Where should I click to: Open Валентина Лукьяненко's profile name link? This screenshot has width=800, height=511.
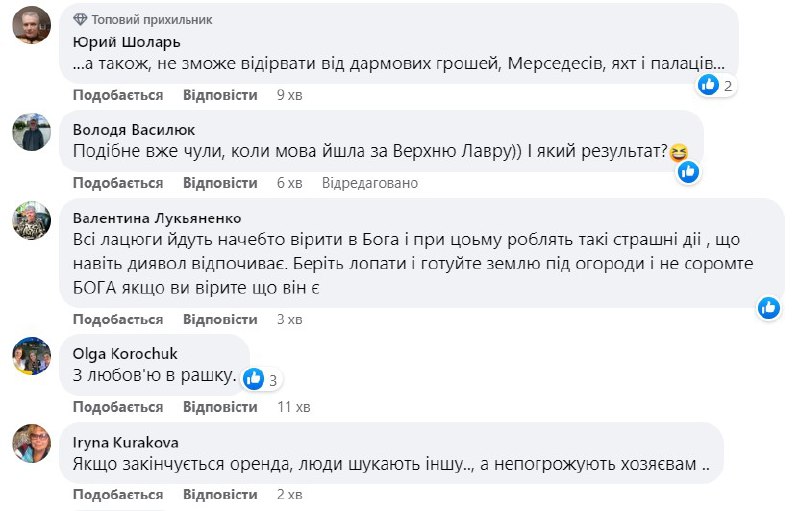157,217
